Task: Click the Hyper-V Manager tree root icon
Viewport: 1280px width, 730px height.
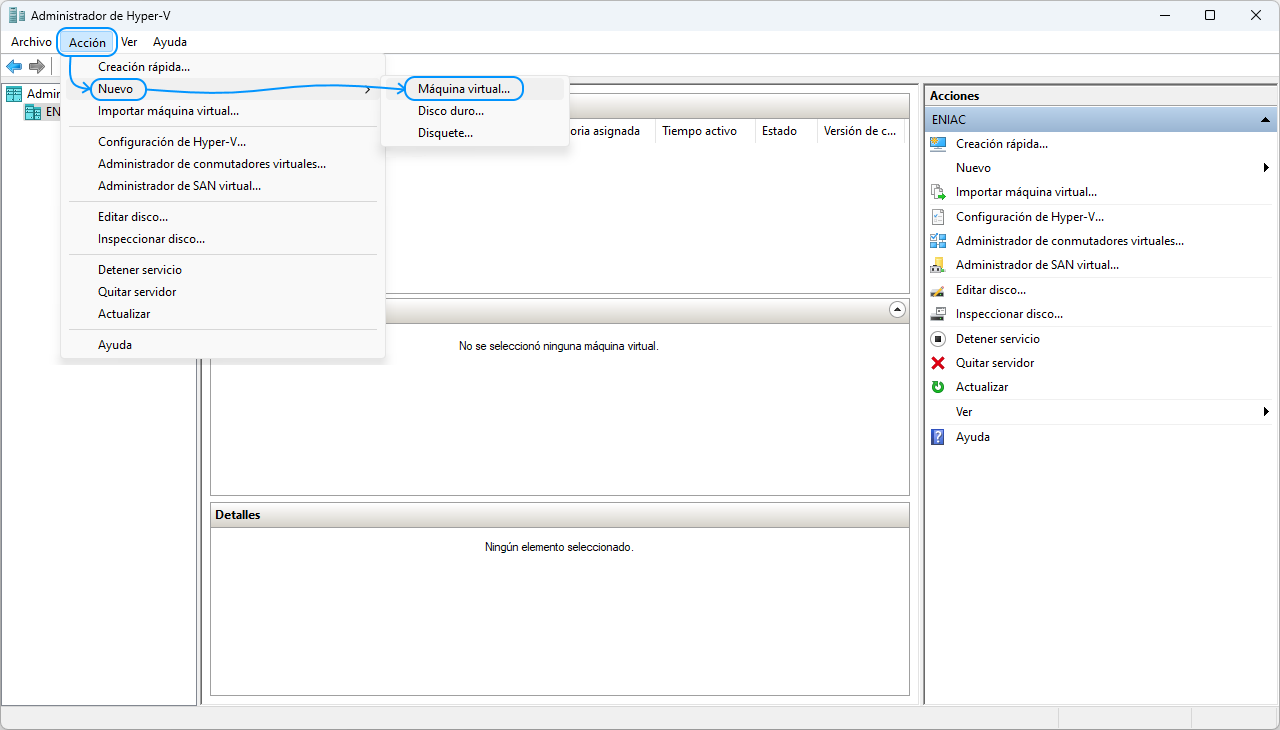Action: coord(14,94)
